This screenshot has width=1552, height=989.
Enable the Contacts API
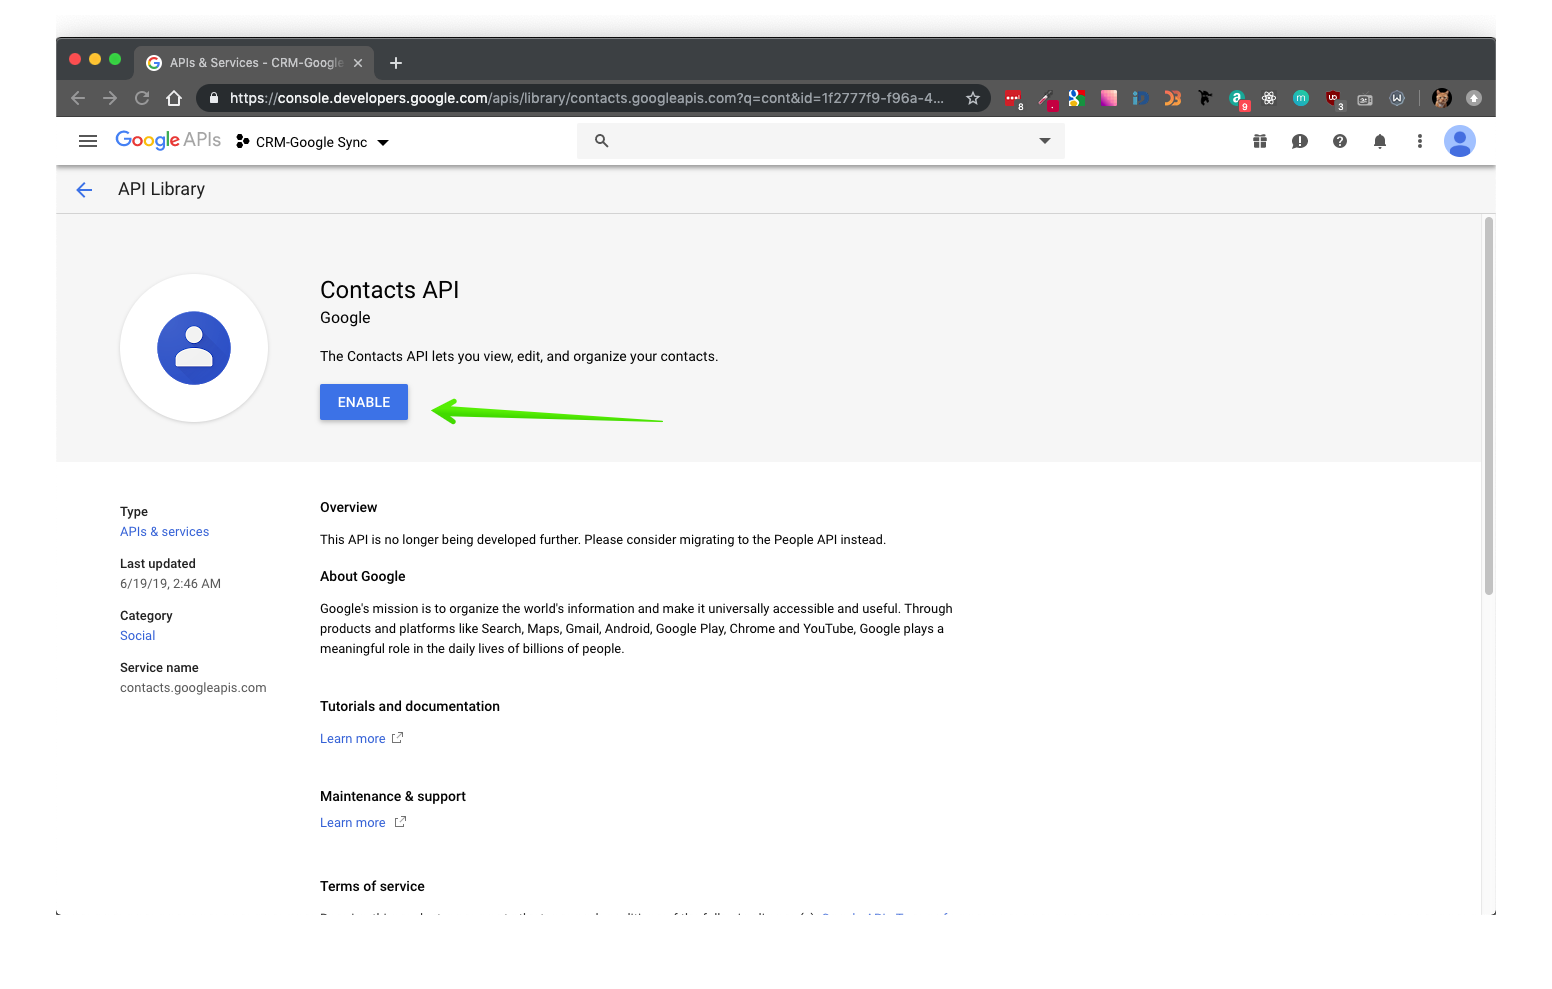364,402
